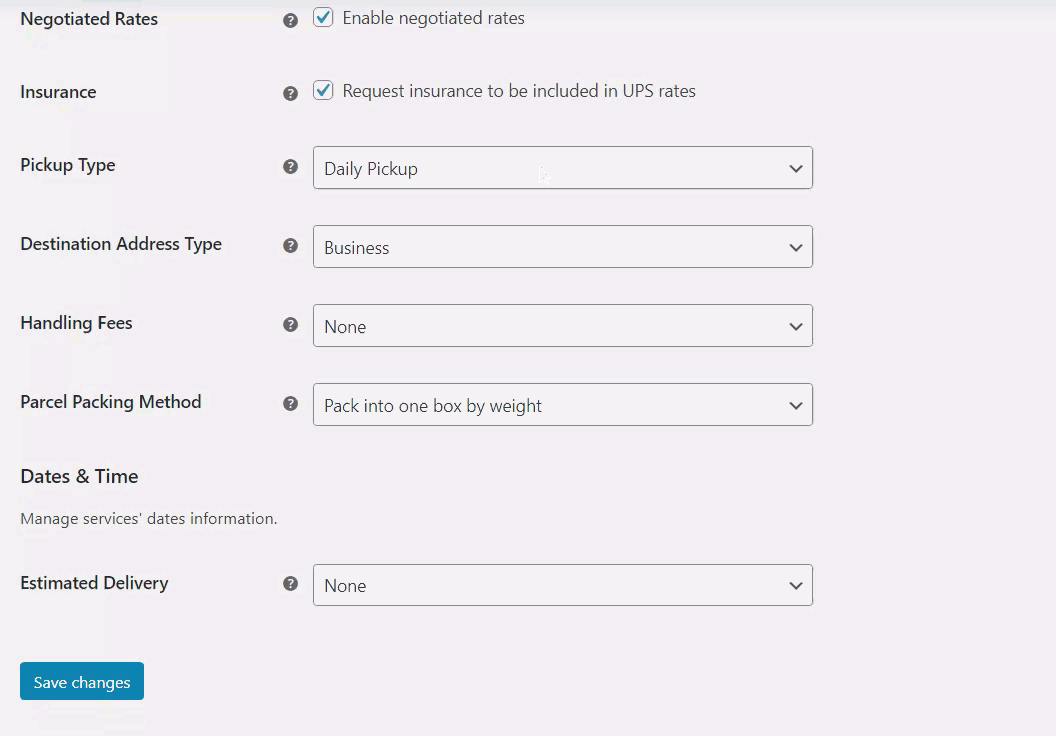
Task: Click the Pickup Type field label
Action: pos(68,165)
